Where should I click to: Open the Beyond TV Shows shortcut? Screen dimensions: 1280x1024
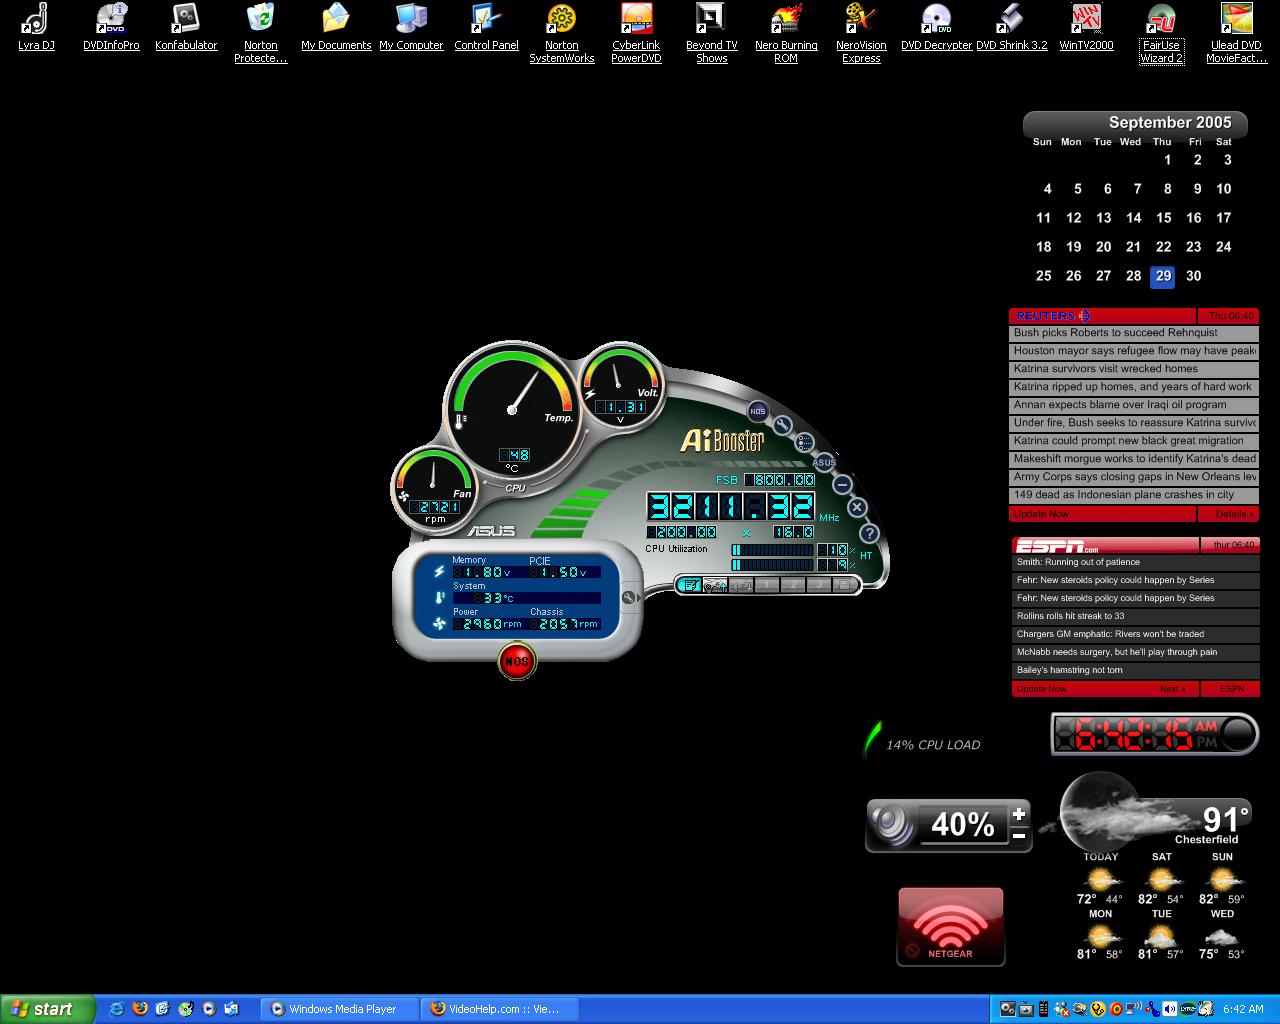pyautogui.click(x=711, y=33)
